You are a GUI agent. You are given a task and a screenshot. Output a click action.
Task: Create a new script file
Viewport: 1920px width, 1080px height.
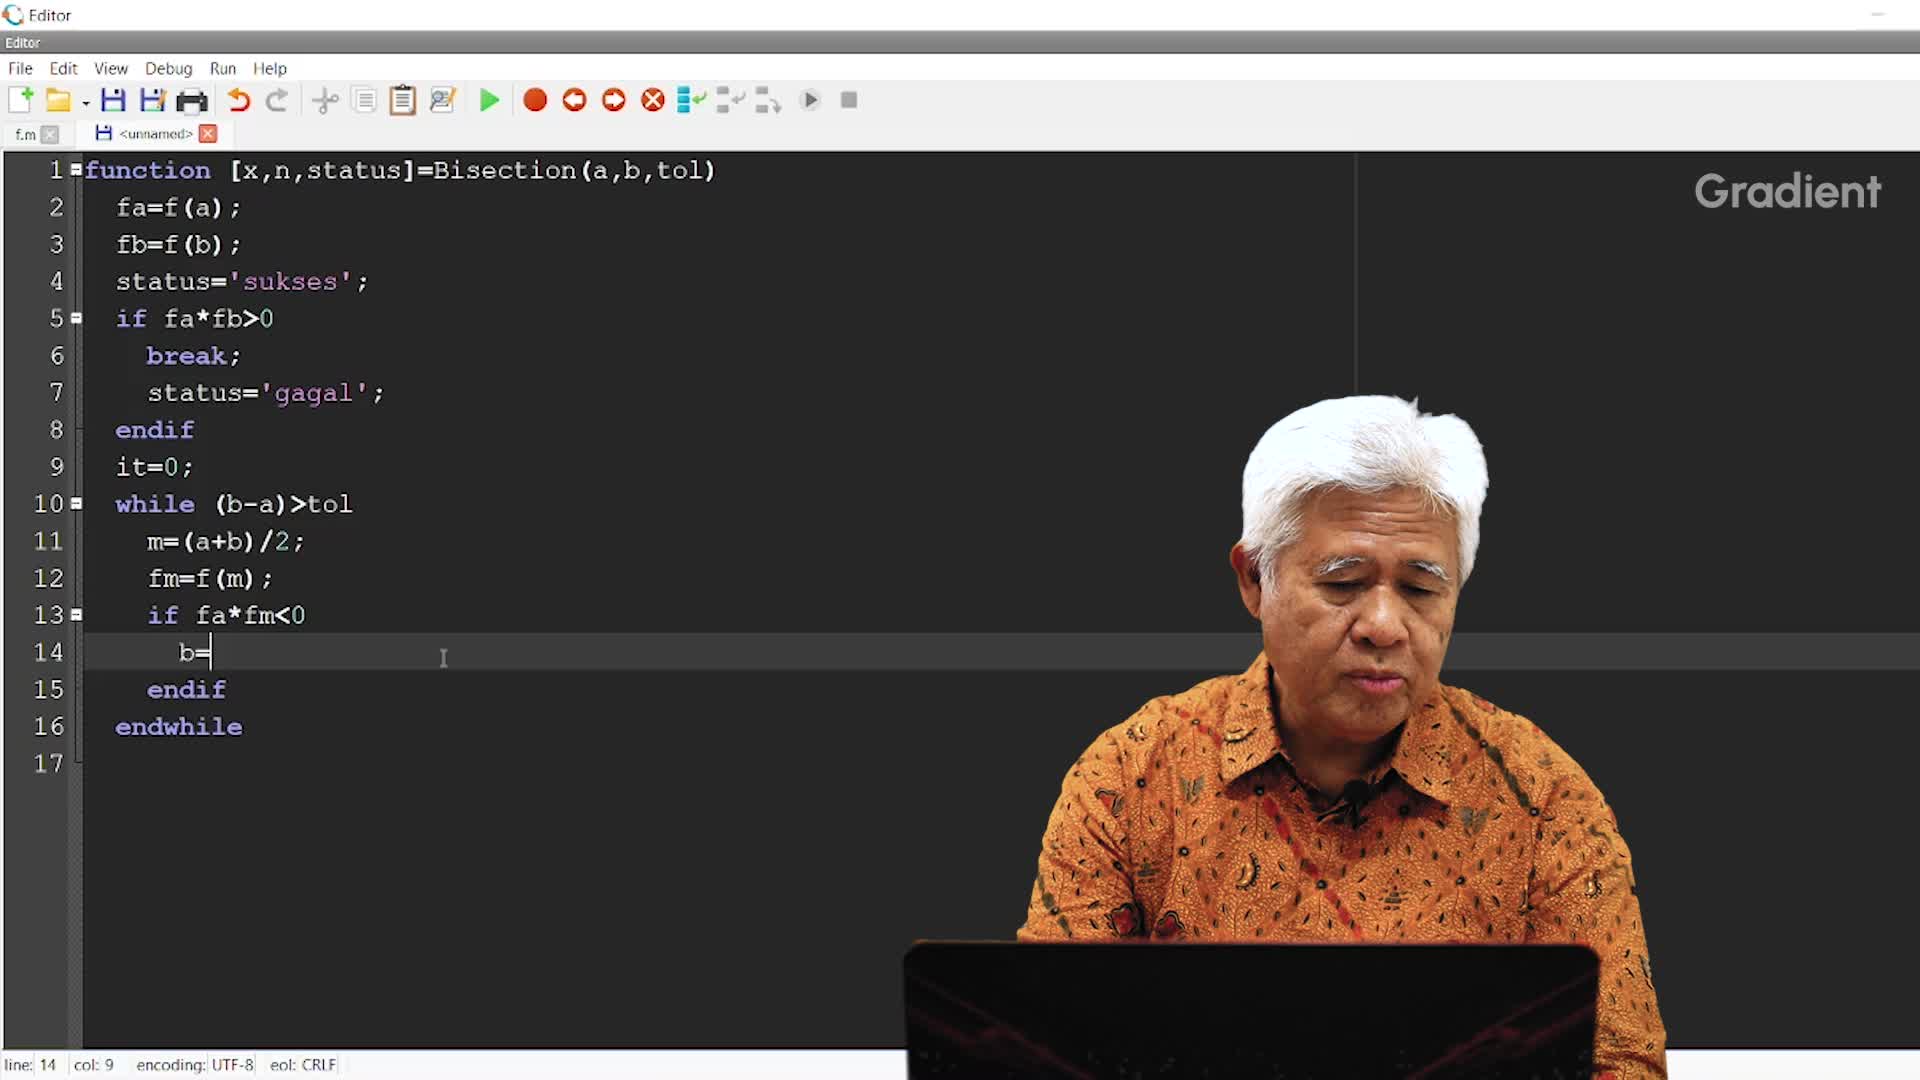click(x=20, y=100)
